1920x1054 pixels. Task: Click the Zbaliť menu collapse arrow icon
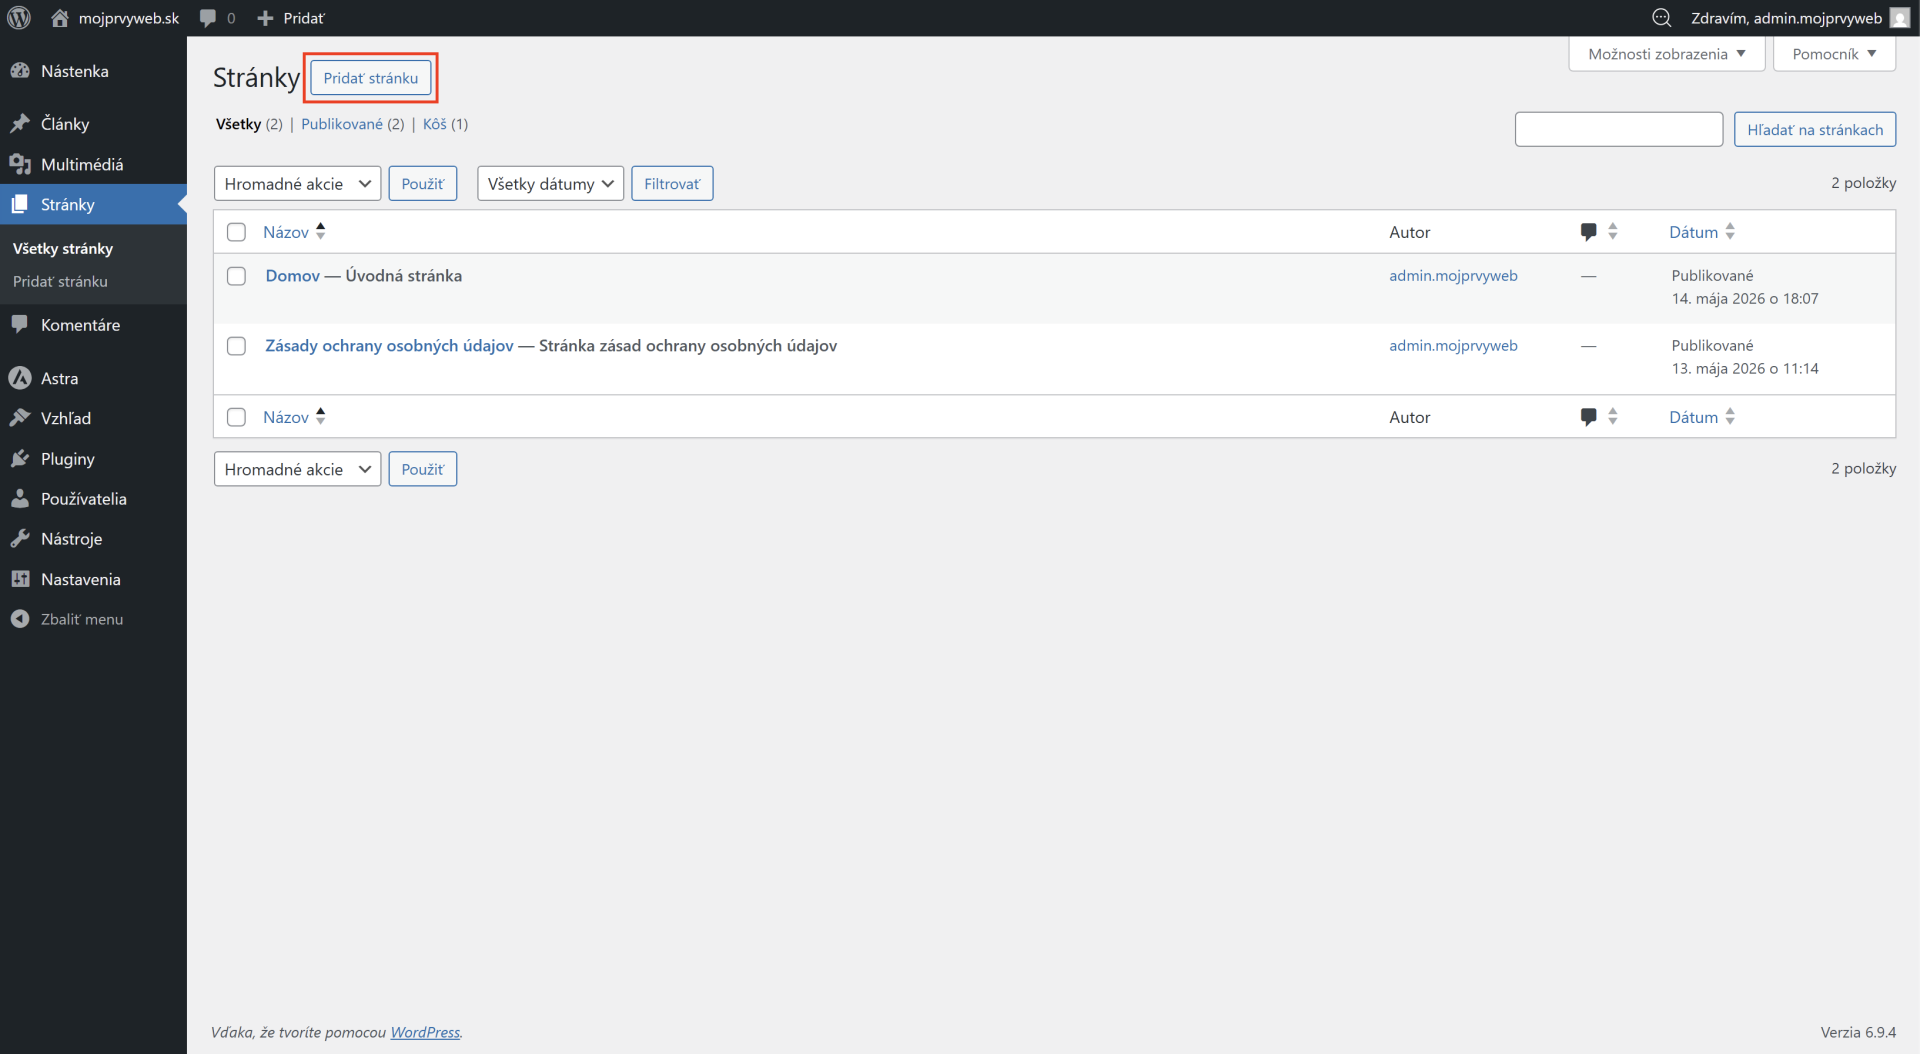coord(20,619)
